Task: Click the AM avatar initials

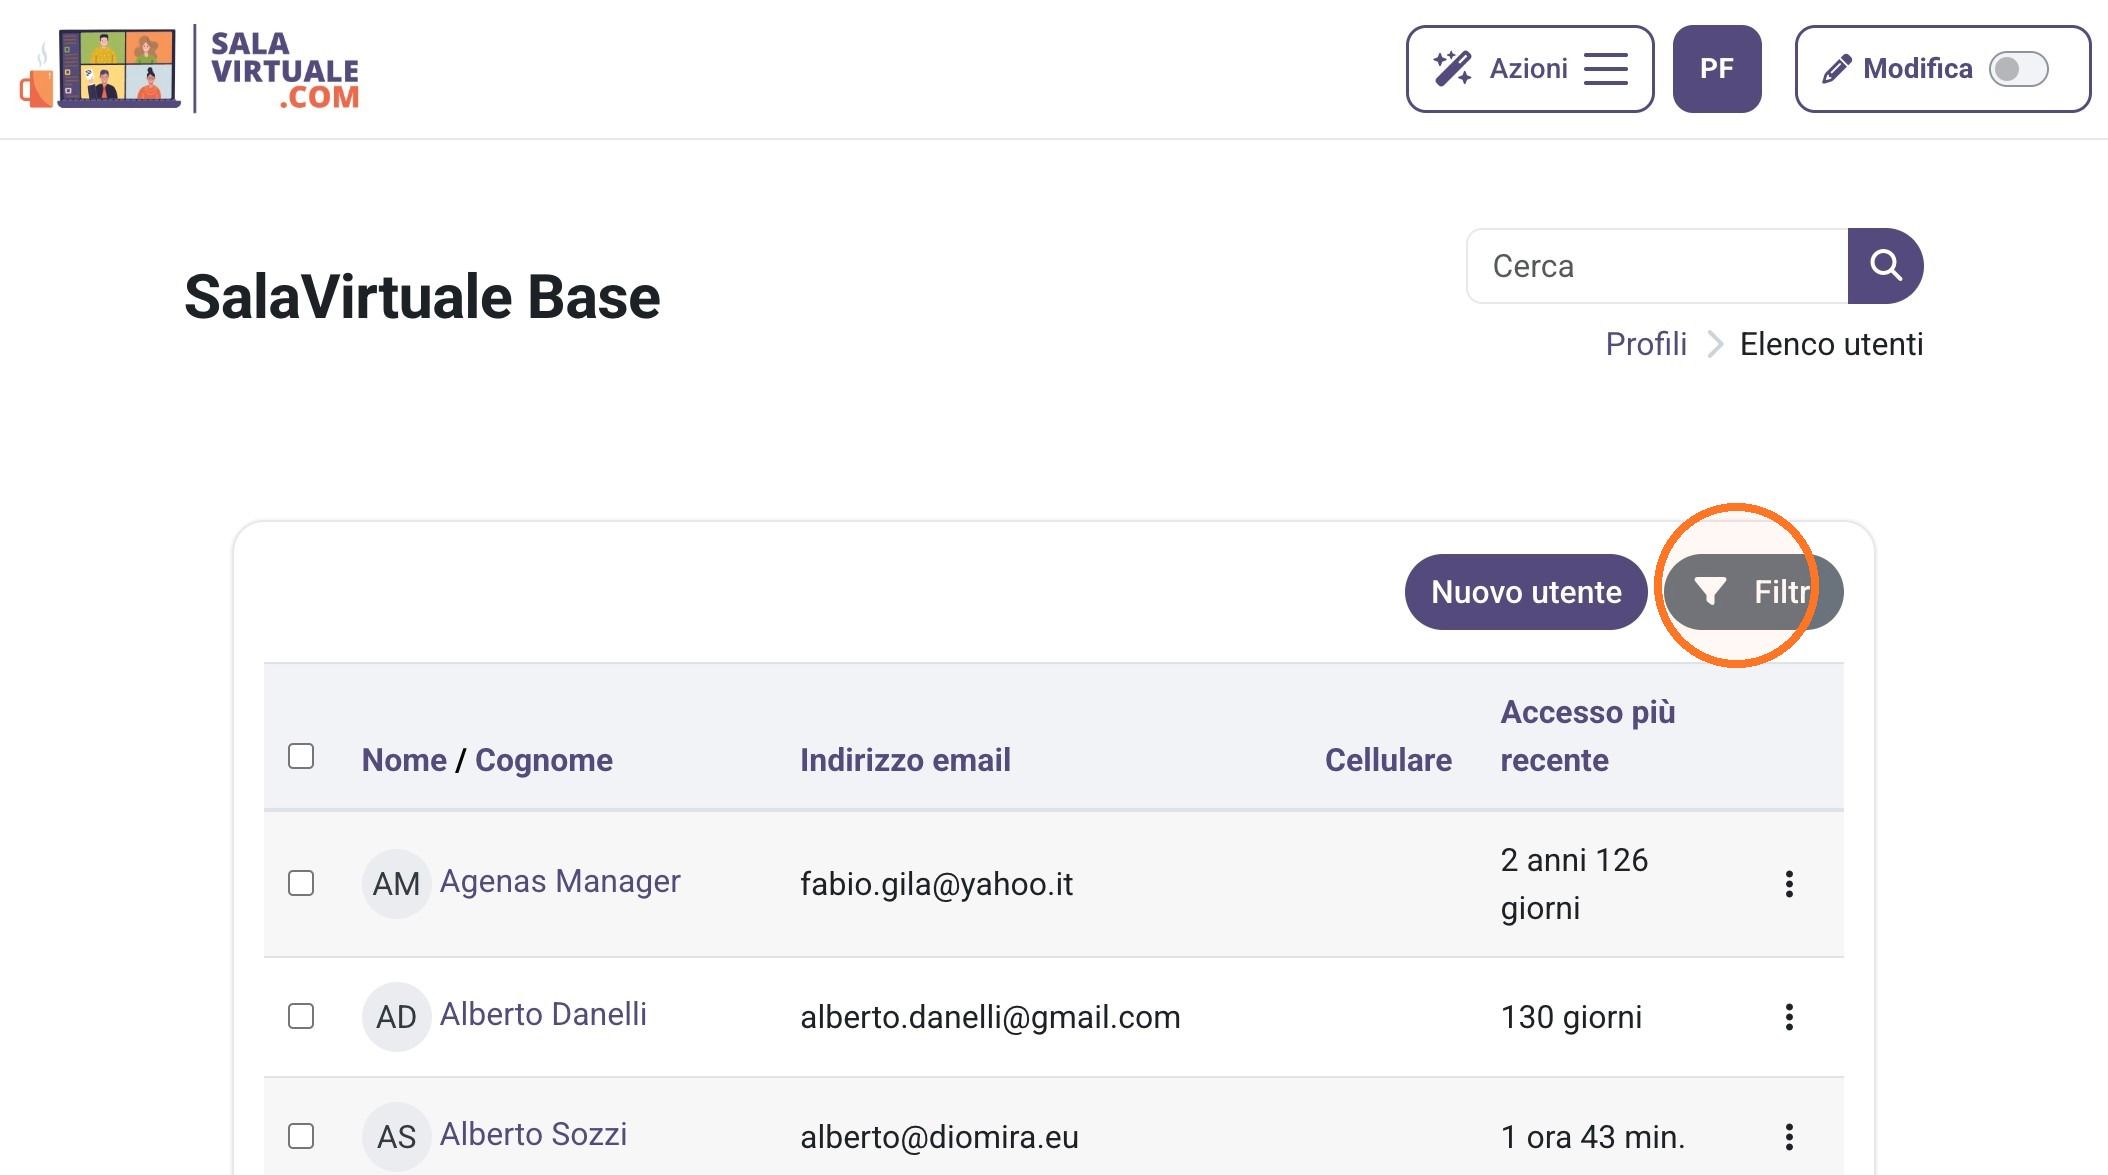Action: (x=396, y=884)
